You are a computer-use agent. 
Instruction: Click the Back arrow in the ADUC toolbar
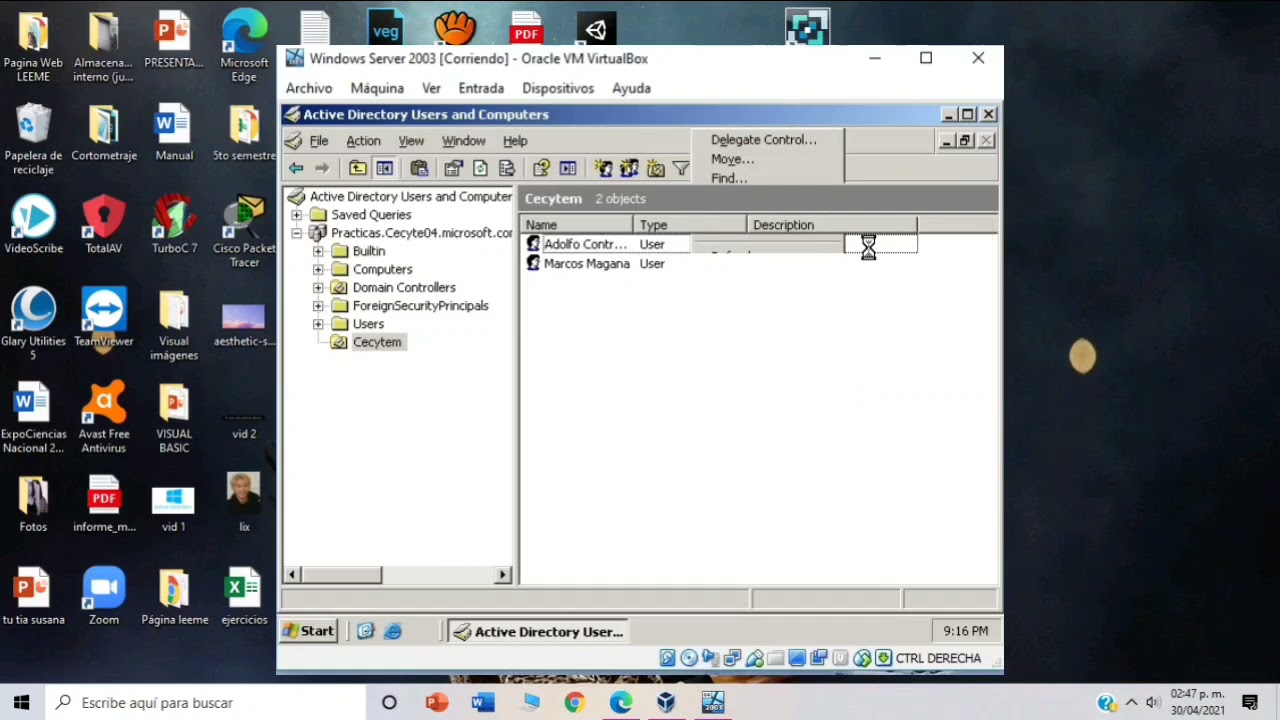[296, 169]
